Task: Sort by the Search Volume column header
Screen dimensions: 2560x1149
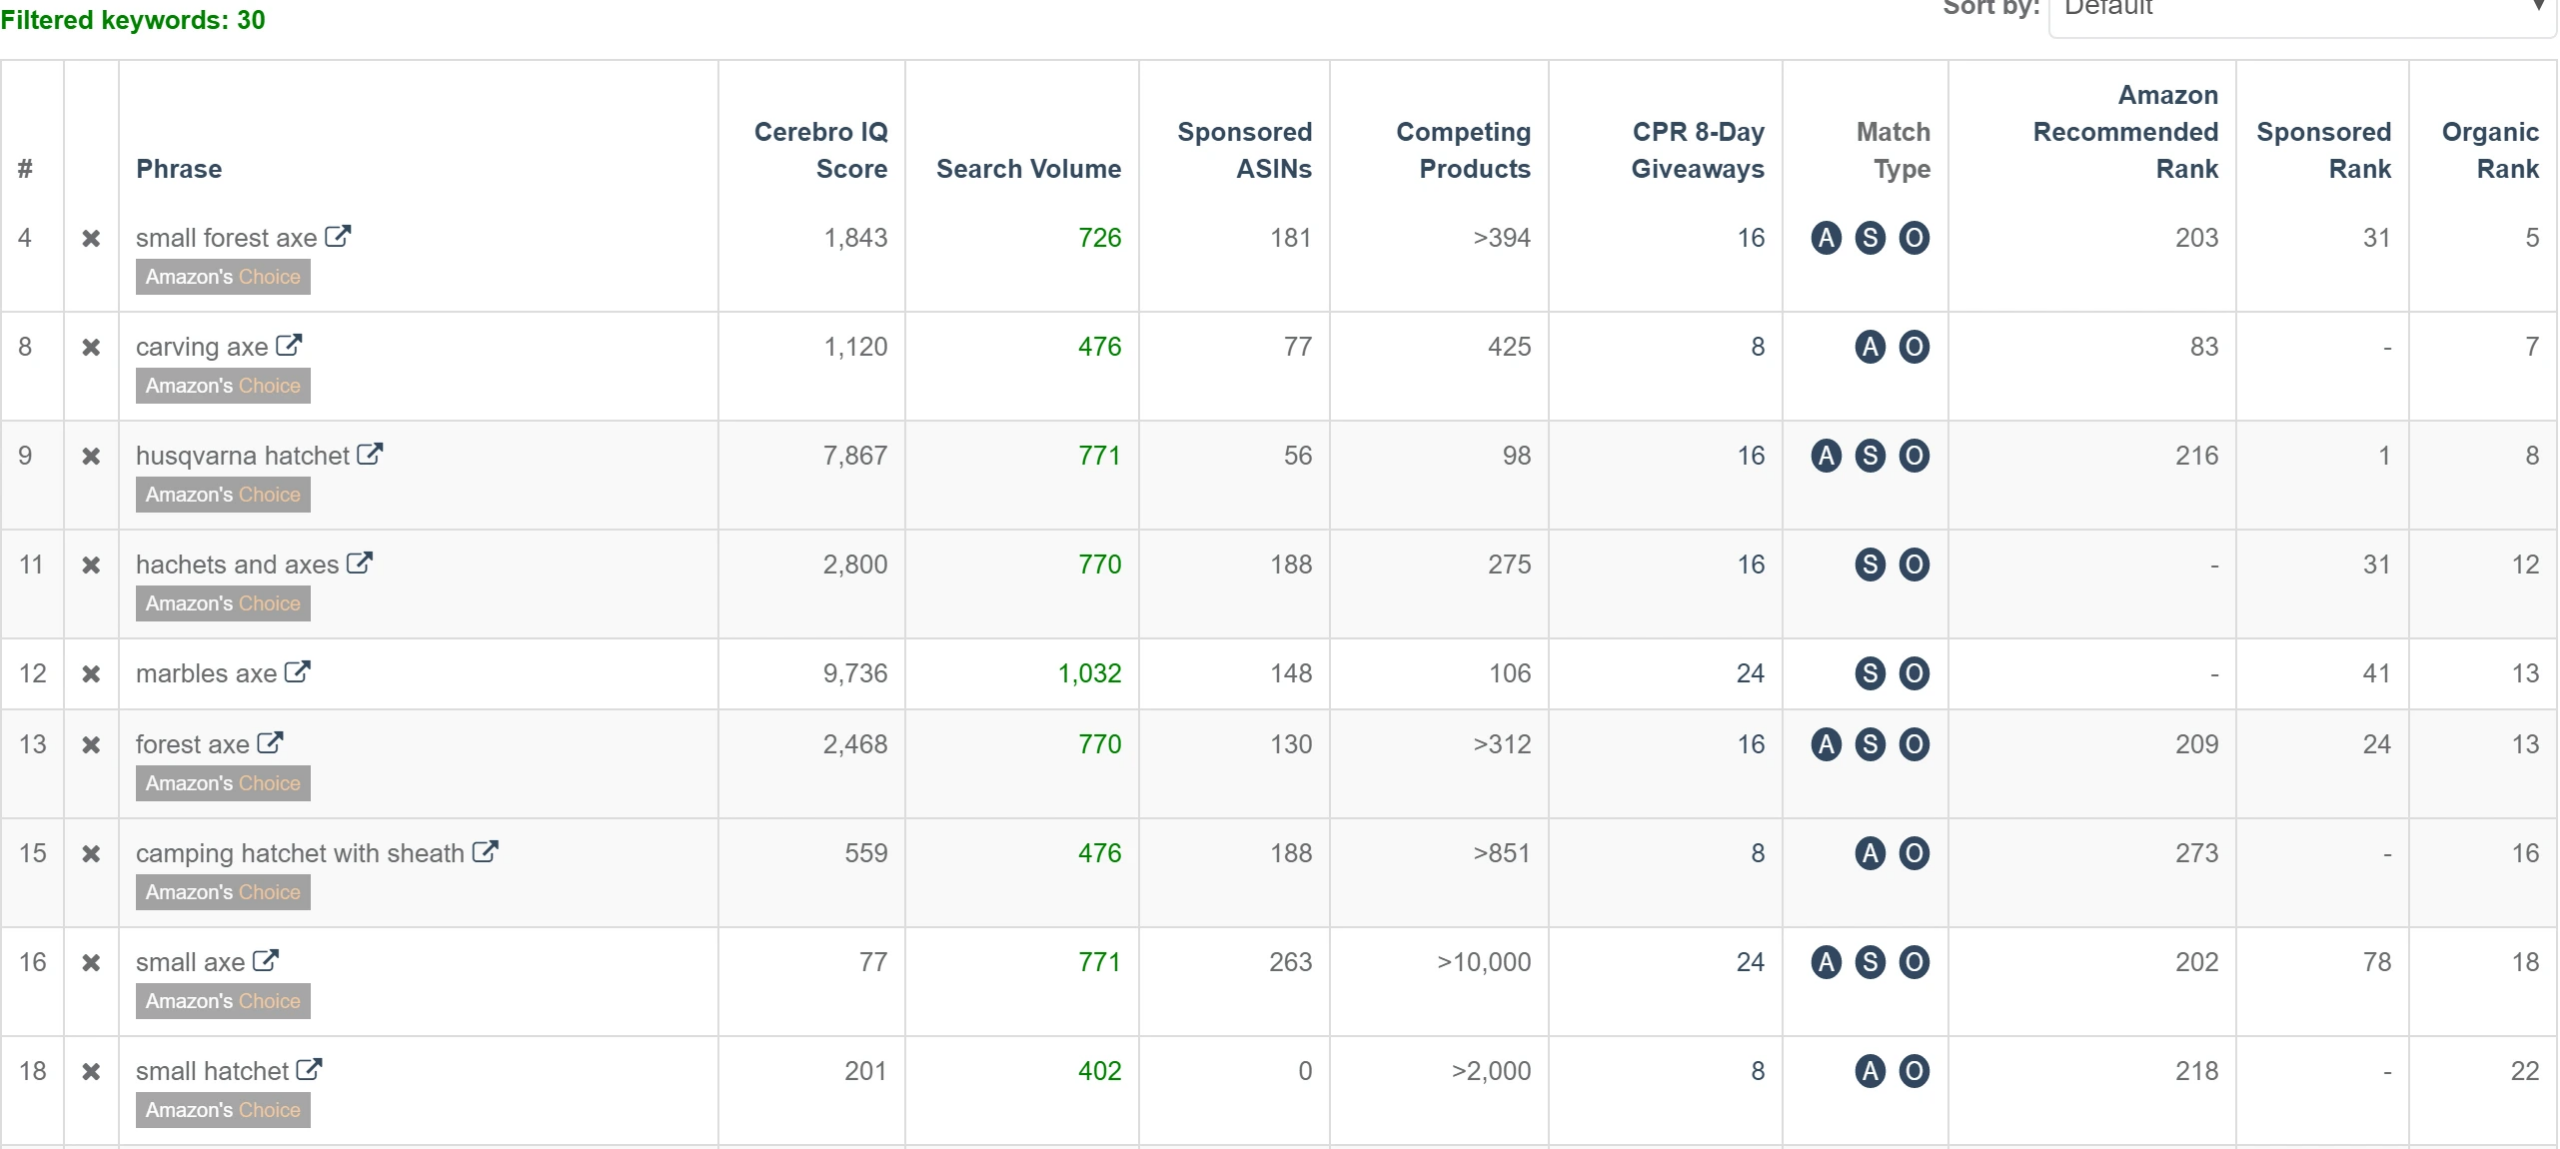Action: (1028, 169)
